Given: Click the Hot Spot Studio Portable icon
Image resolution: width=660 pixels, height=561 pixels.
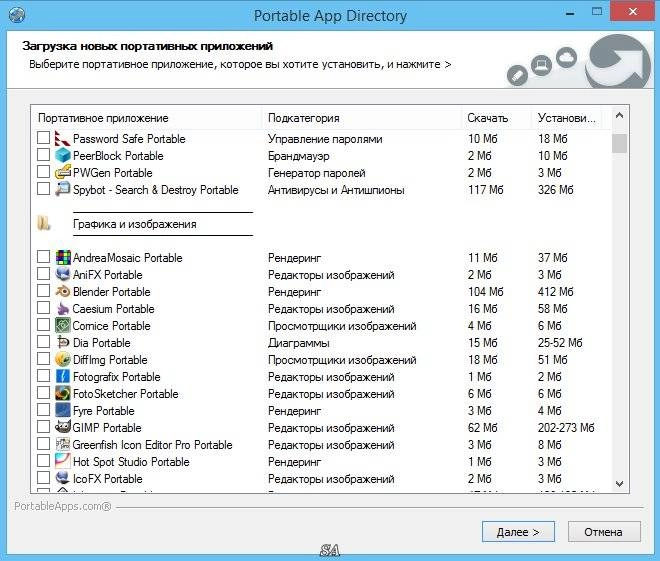Looking at the screenshot, I should 63,461.
